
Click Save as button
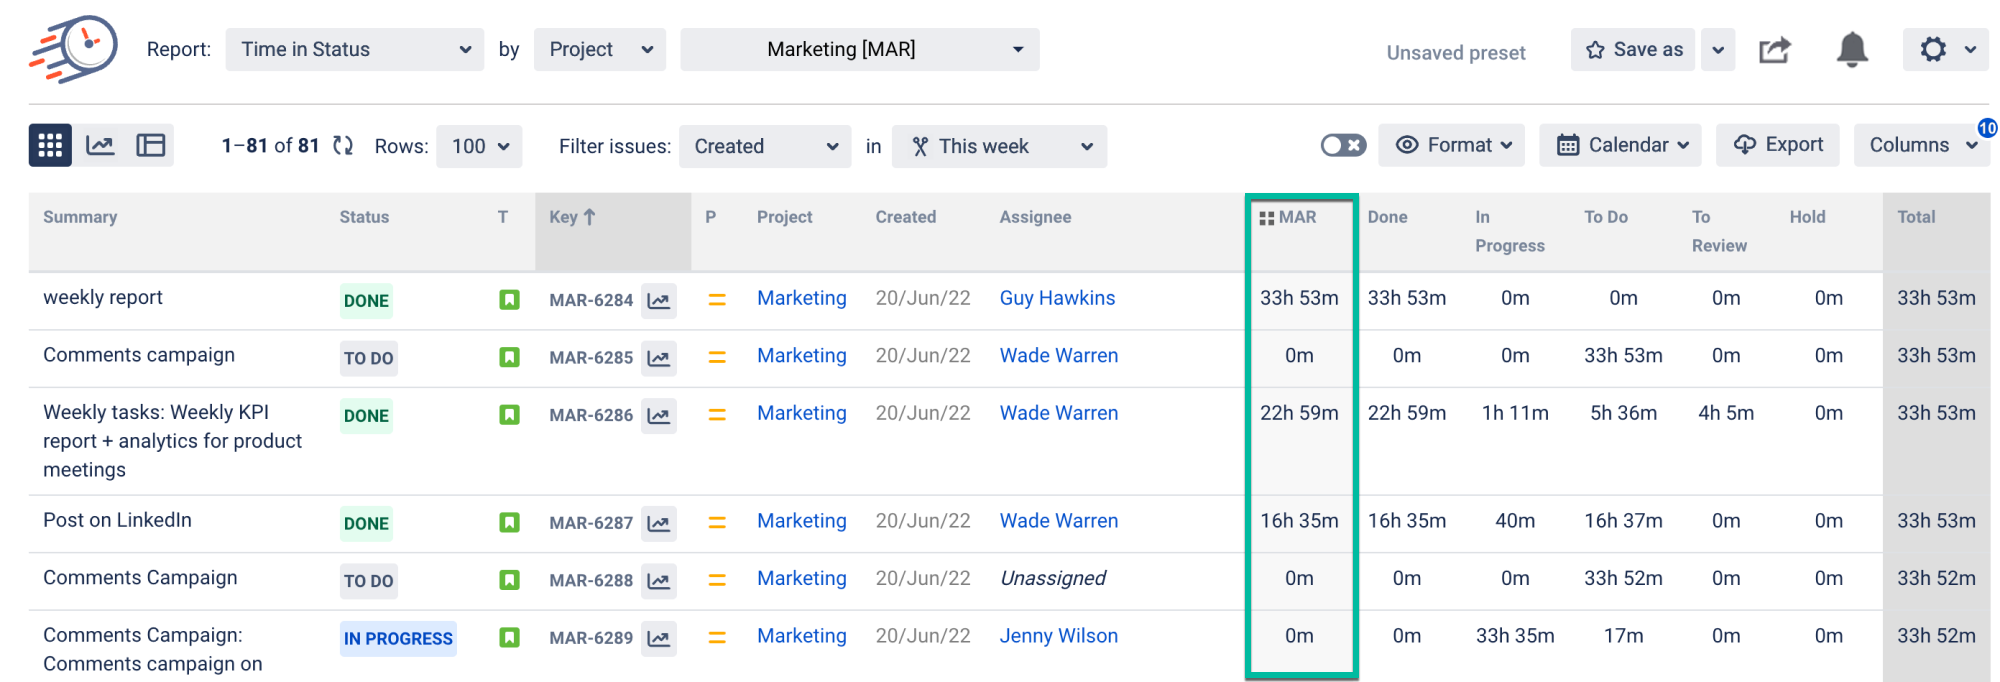[1633, 50]
